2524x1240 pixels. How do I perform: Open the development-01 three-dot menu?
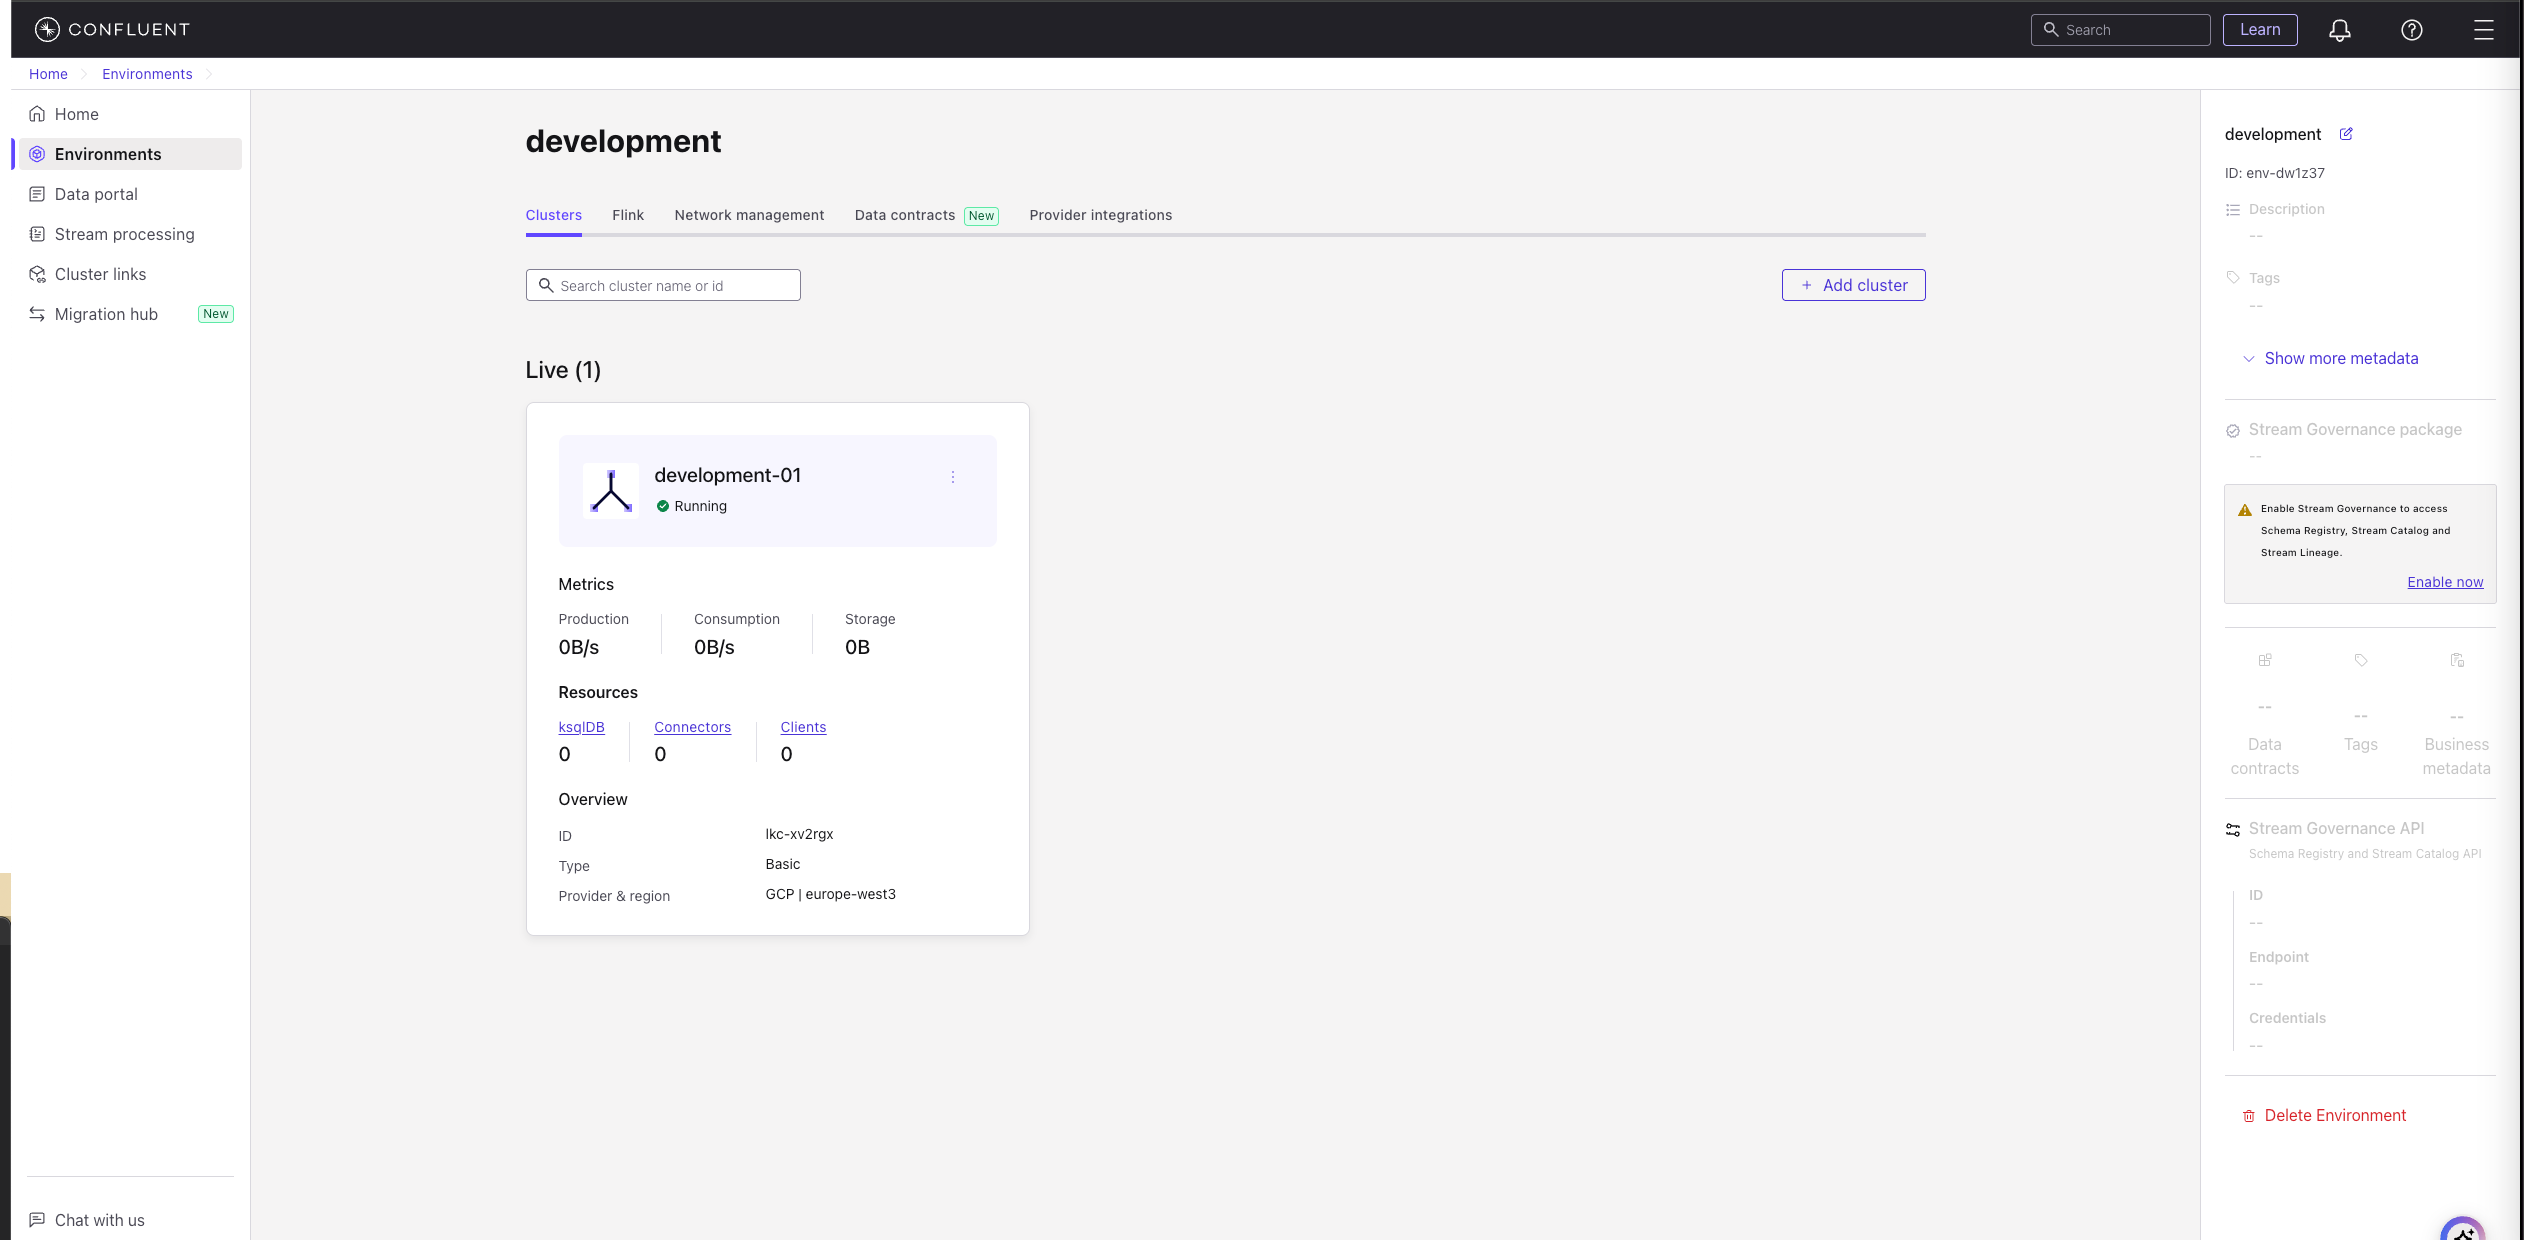[x=952, y=477]
